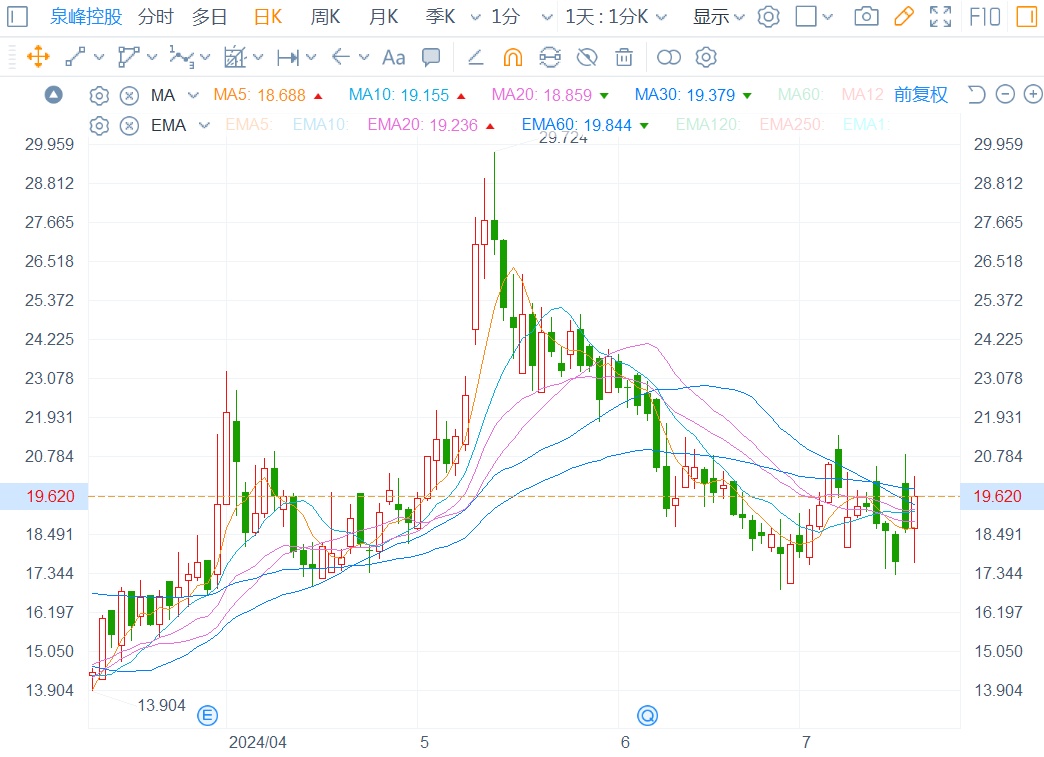Expand the wave pattern tool dropdown arrow
The width and height of the screenshot is (1044, 757).
point(204,58)
